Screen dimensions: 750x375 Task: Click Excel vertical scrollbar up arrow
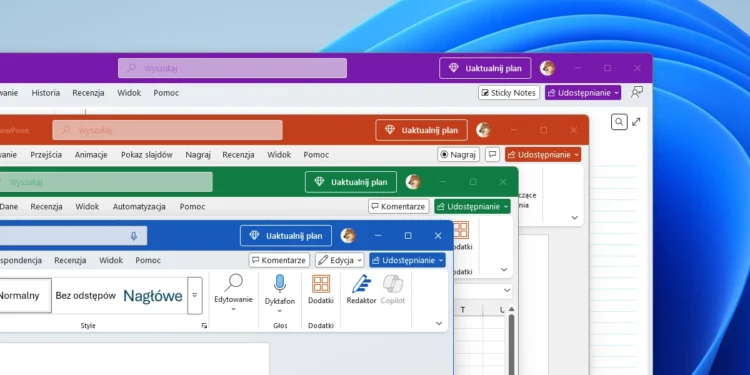[x=511, y=309]
